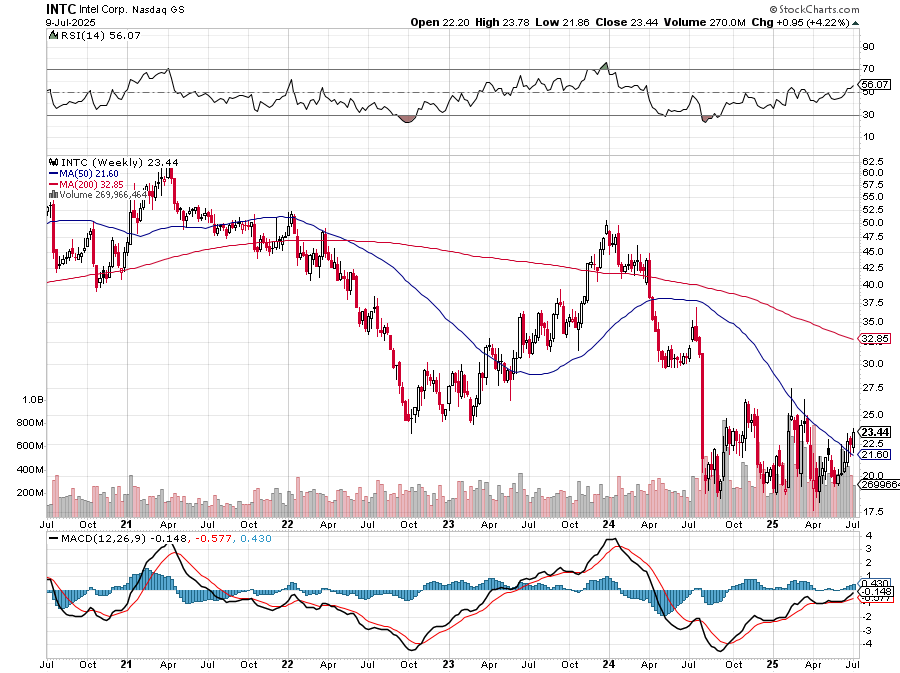Viewport: 900px width, 673px height.
Task: Click the blue '0.430' histogram value in MACD legend
Action: pyautogui.click(x=255, y=539)
